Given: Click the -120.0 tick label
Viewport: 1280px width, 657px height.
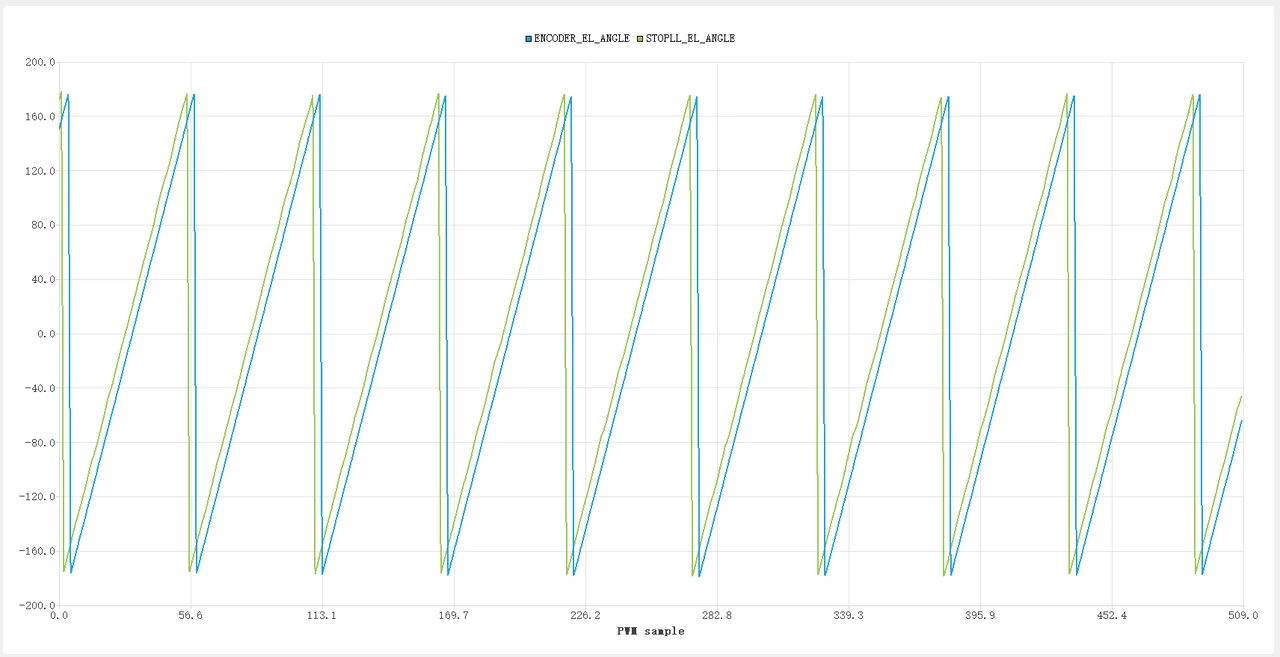Looking at the screenshot, I should (x=38, y=497).
